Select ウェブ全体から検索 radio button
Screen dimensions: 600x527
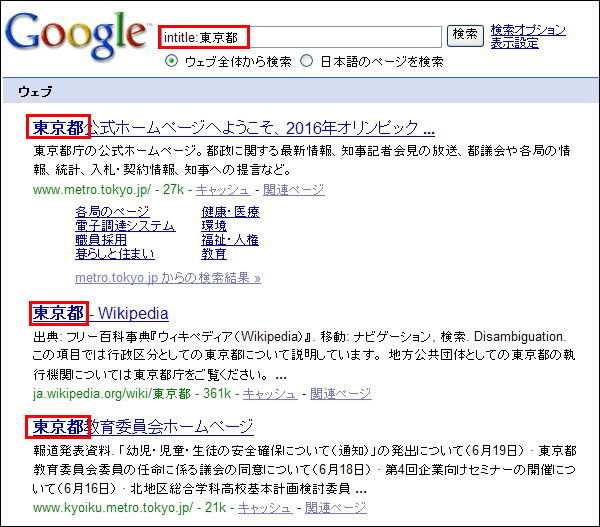171,61
